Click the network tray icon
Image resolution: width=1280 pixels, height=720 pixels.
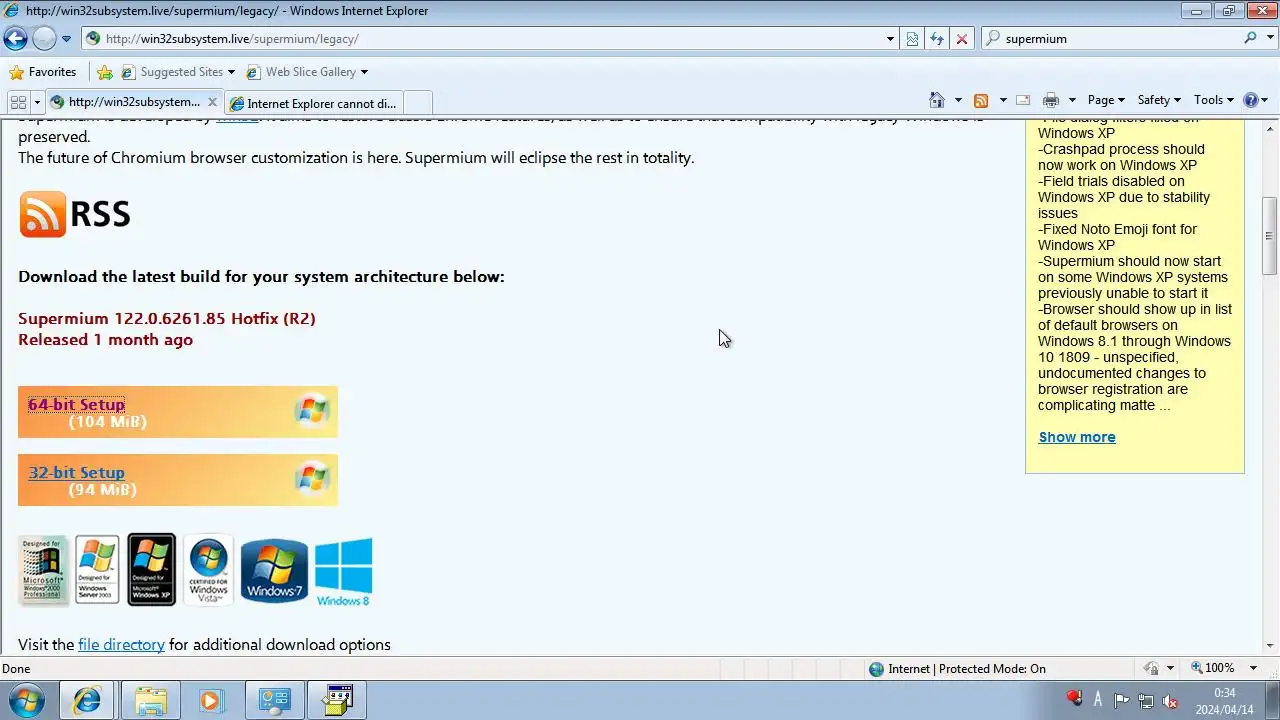click(x=1145, y=701)
